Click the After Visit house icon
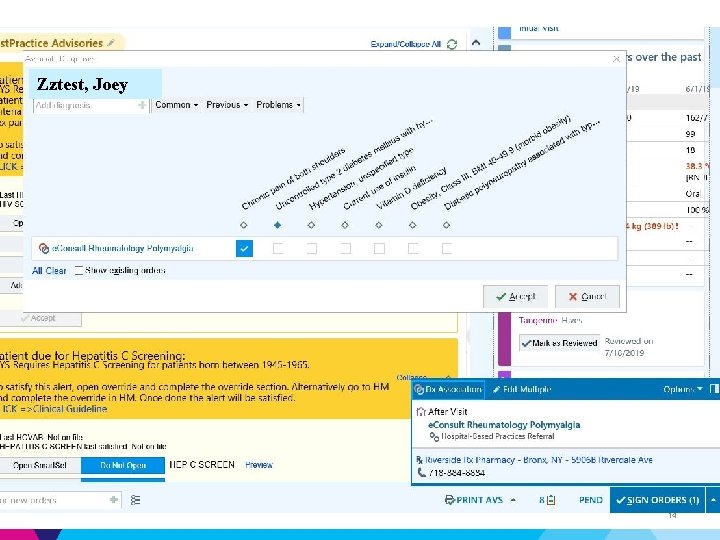This screenshot has height=540, width=720. coord(421,411)
